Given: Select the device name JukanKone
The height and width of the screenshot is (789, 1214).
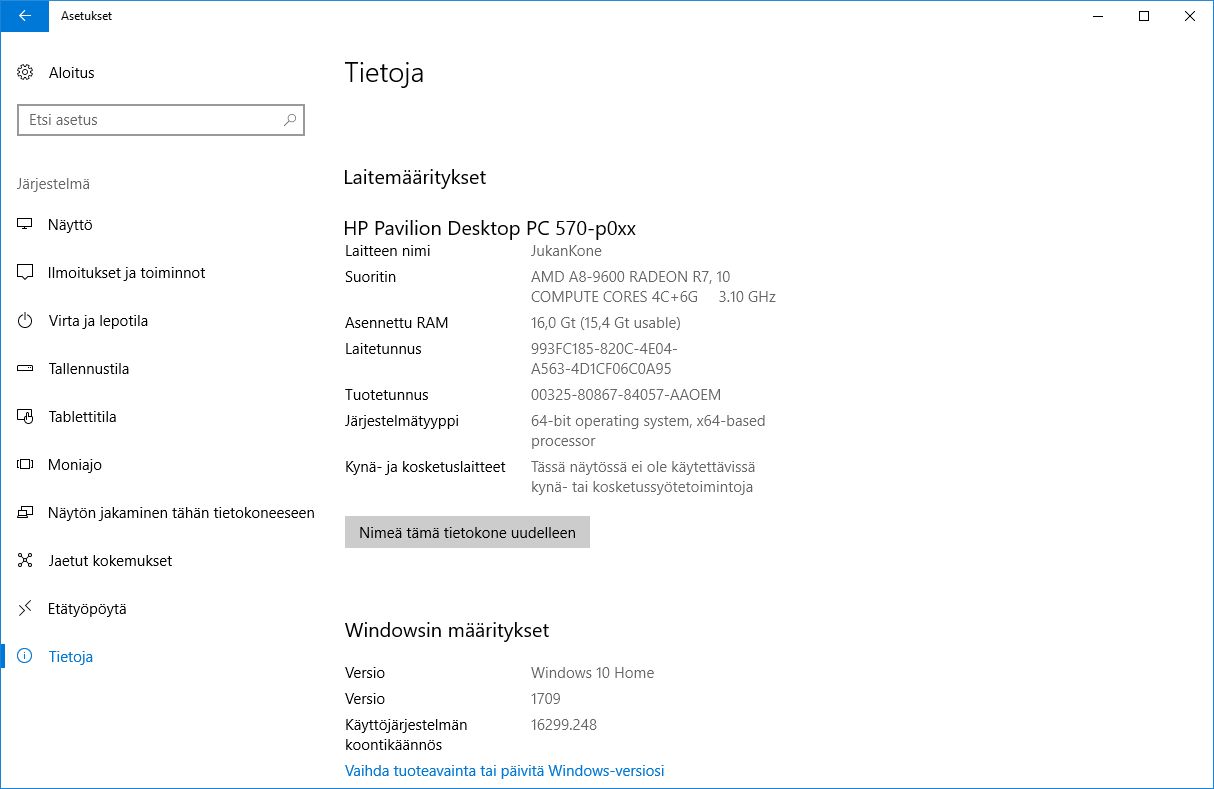Looking at the screenshot, I should point(566,251).
